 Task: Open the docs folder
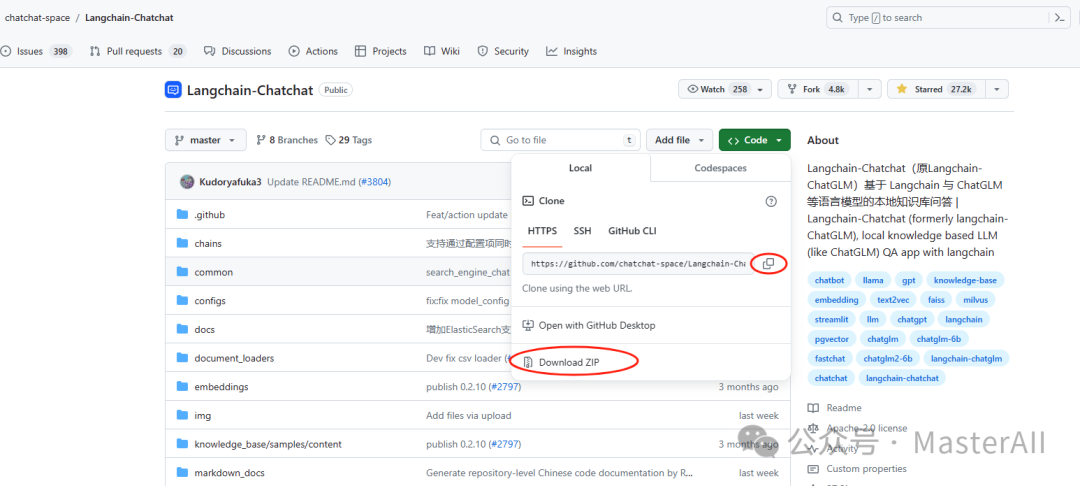(205, 330)
